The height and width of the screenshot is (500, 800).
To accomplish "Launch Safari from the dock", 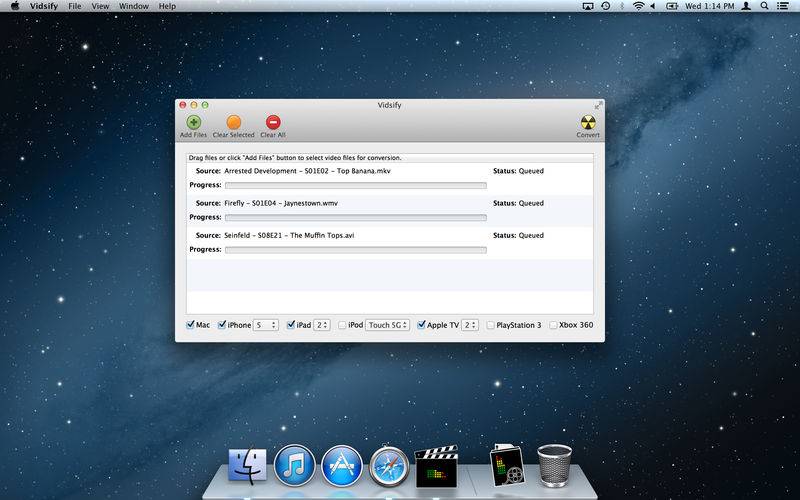I will coord(389,466).
